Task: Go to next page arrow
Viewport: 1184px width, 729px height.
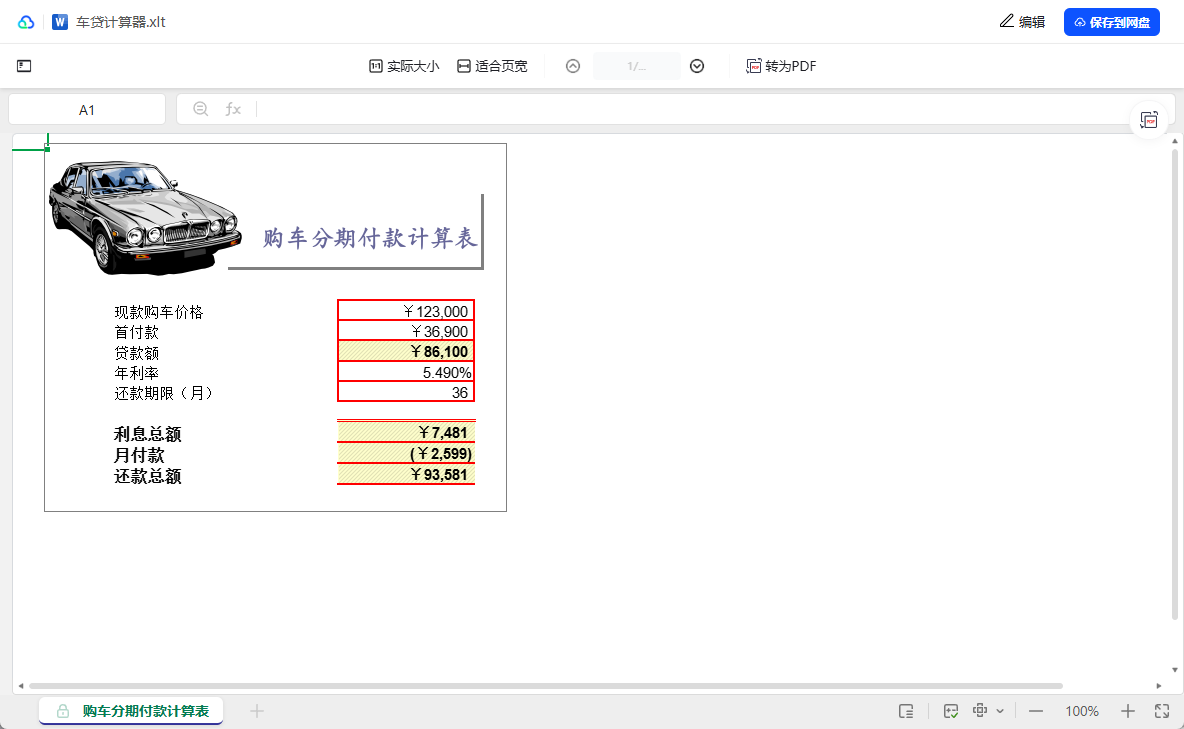Action: coord(697,66)
